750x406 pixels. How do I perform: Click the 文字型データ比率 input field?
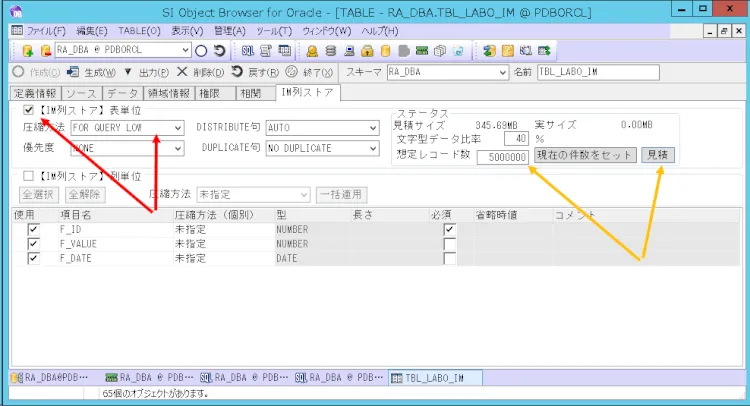516,139
